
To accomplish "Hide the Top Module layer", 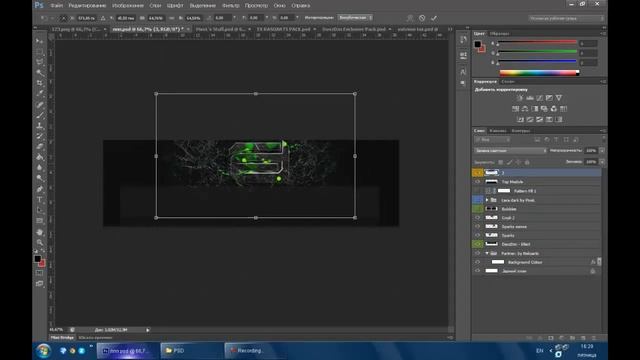I will (x=477, y=182).
